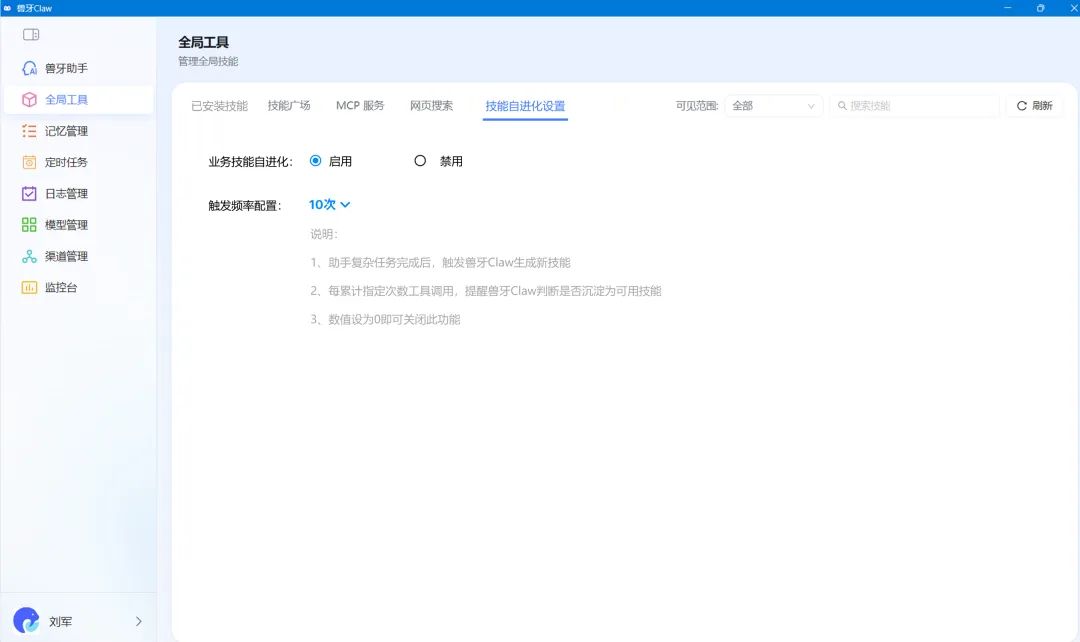Open 监控台 chart icon
This screenshot has width=1080, height=642.
click(x=29, y=287)
